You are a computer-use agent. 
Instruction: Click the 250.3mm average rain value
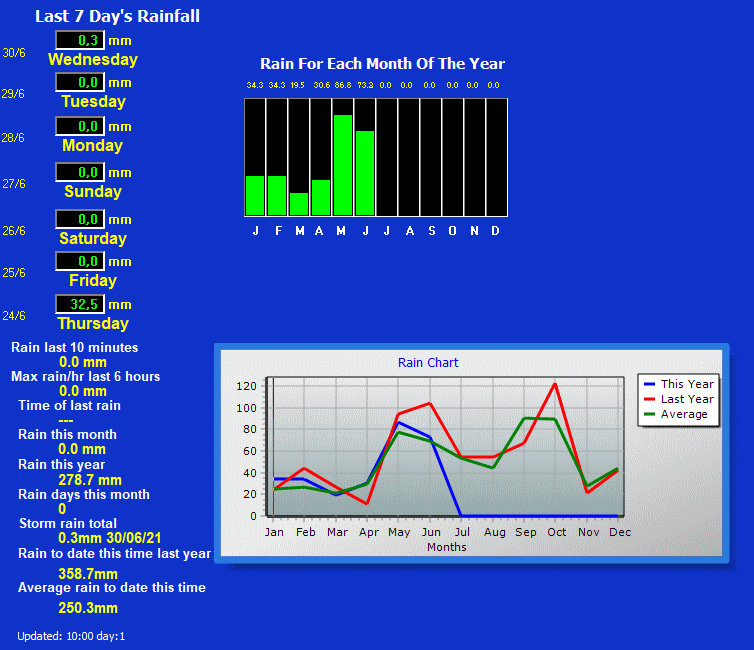click(x=88, y=608)
